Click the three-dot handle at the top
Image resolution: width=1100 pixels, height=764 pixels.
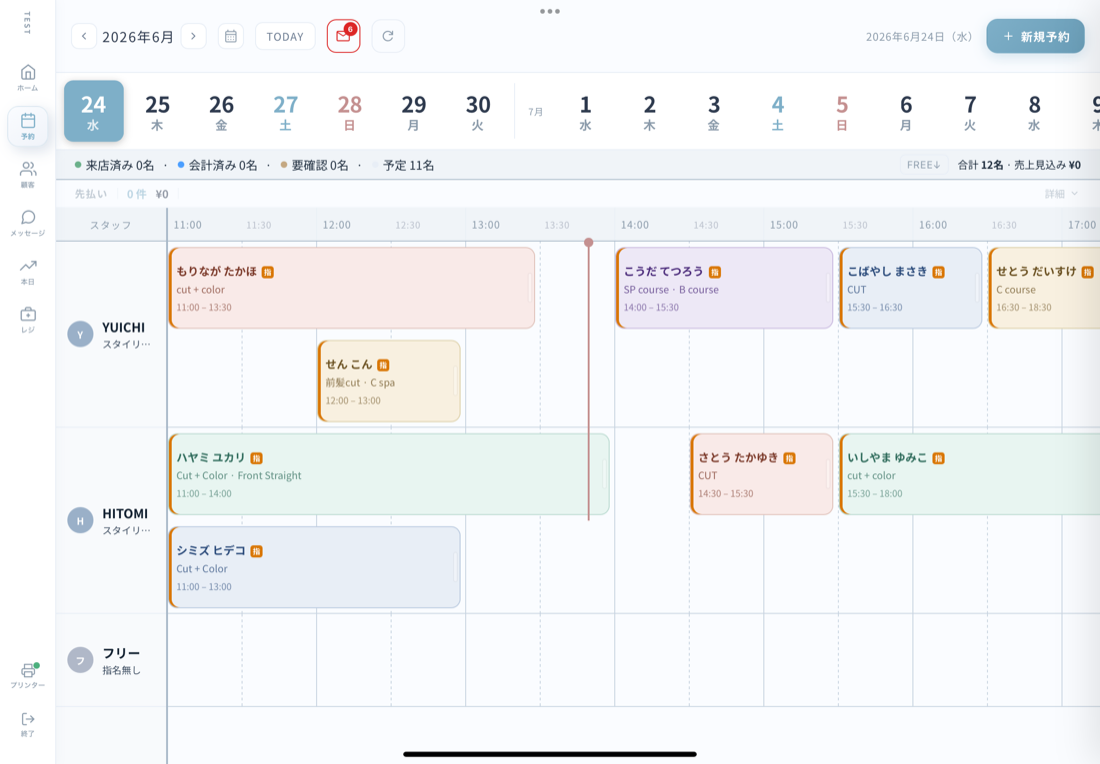(x=550, y=11)
